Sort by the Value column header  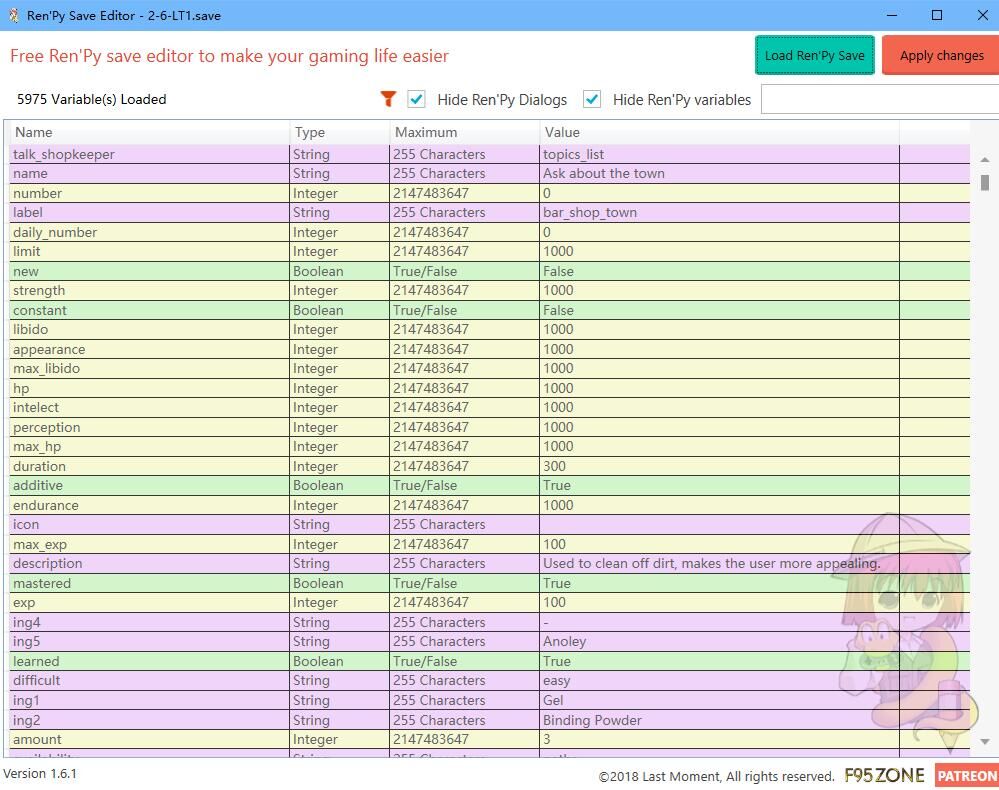pos(718,132)
